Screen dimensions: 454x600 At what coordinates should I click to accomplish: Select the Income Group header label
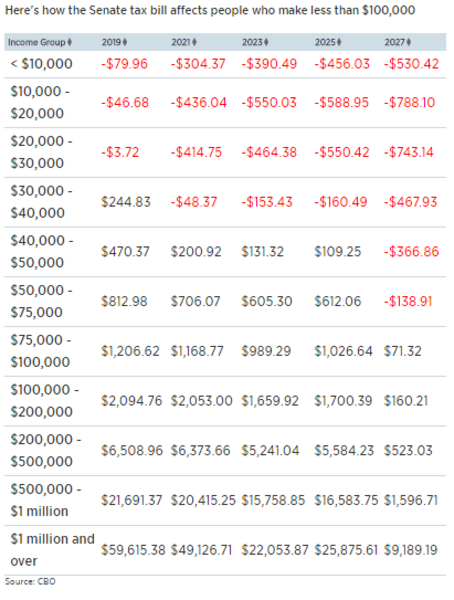[x=37, y=42]
